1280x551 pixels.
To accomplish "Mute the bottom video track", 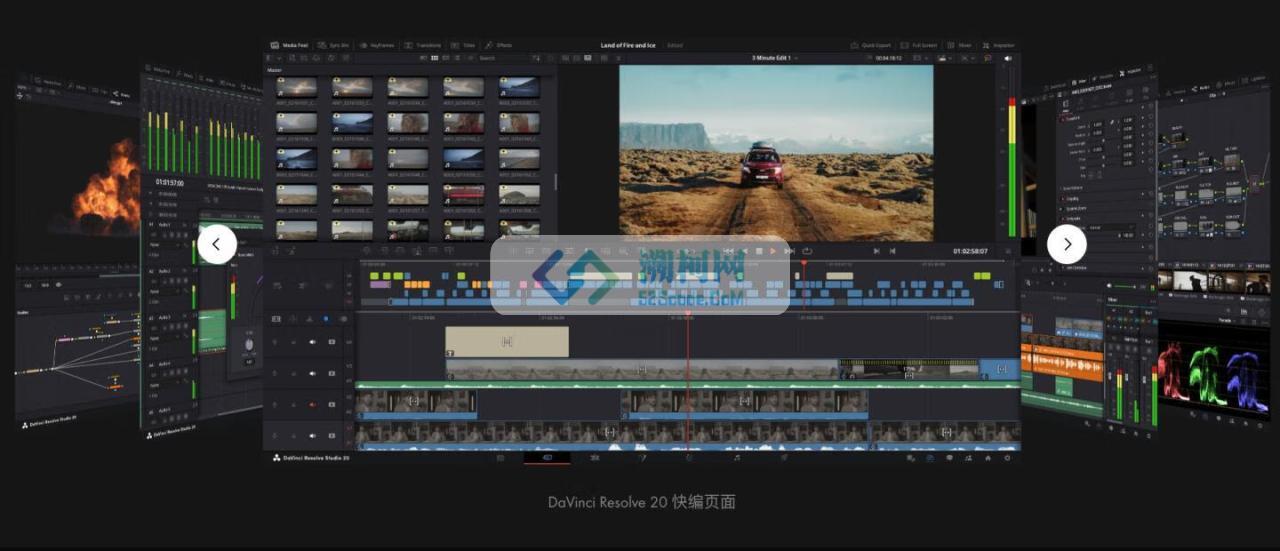I will click(312, 435).
